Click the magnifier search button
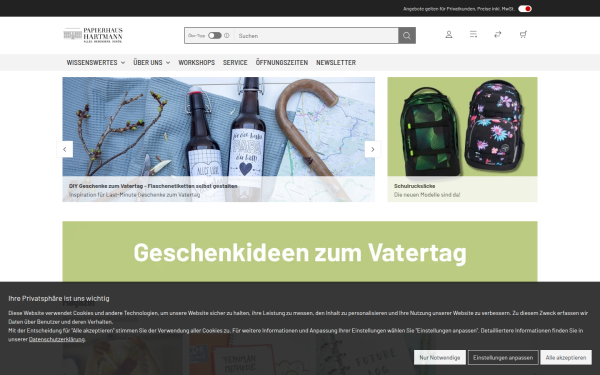600x375 pixels. tap(407, 36)
